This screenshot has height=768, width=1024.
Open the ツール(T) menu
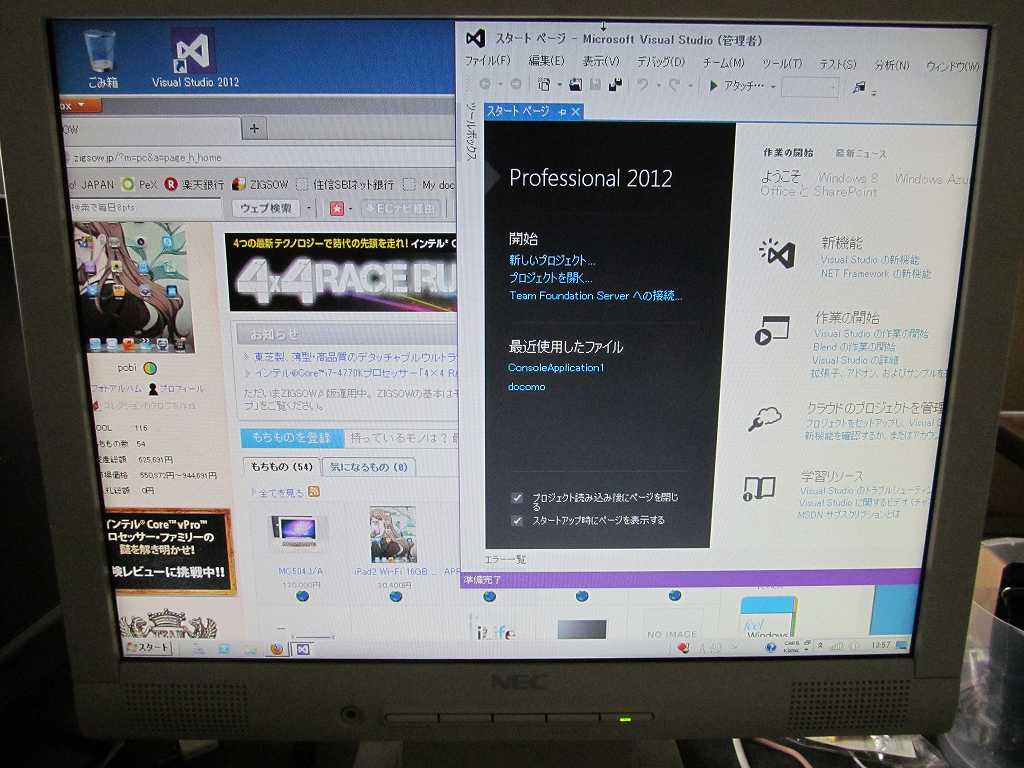pyautogui.click(x=782, y=63)
